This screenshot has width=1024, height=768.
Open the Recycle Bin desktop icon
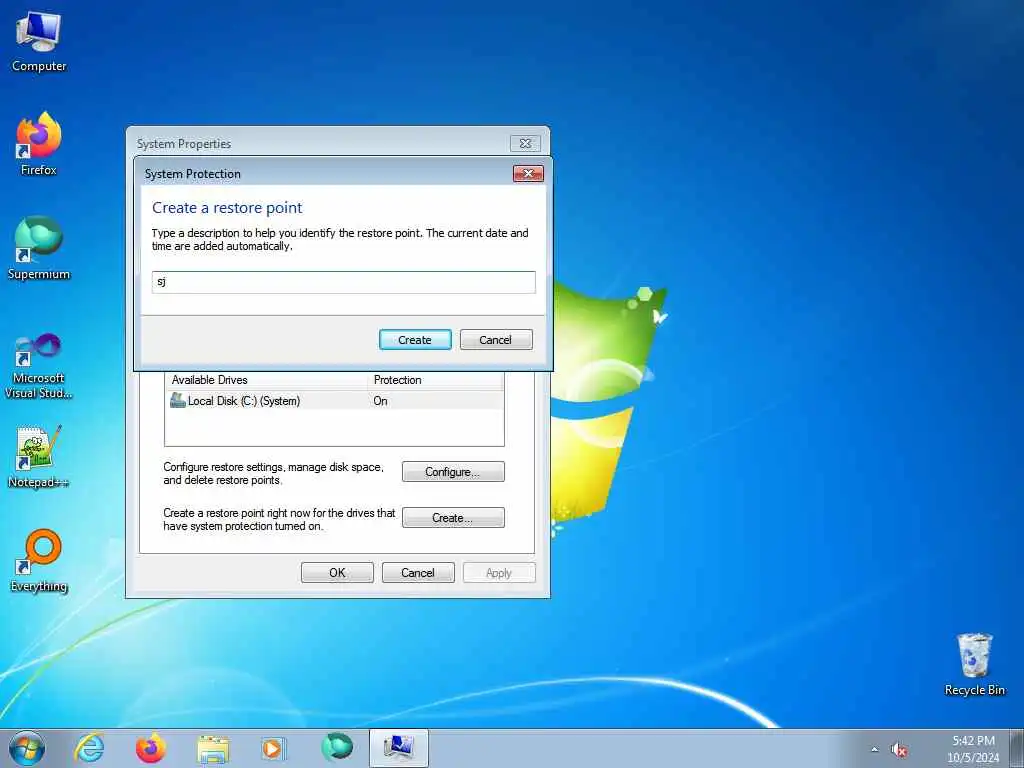[x=974, y=664]
